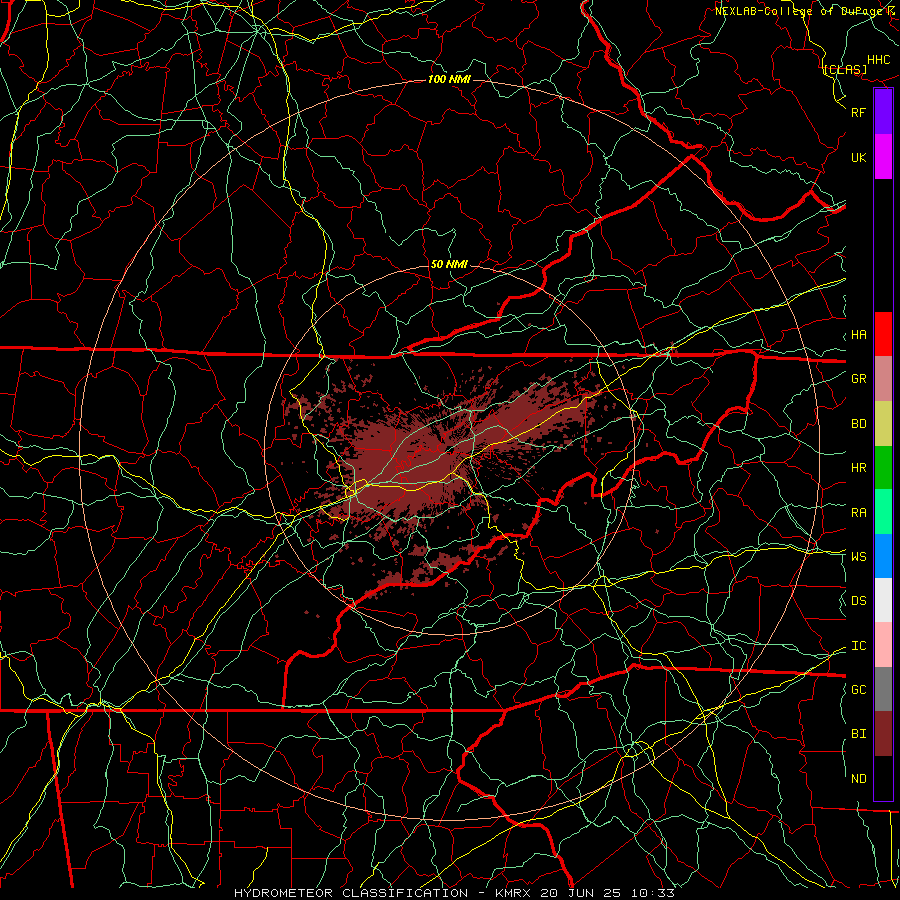Click the "HHC" product code text
The width and height of the screenshot is (900, 900).
coord(878,60)
